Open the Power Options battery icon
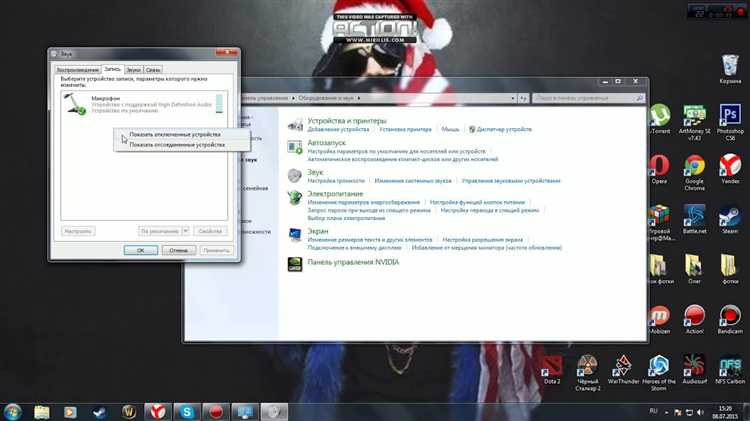The height and width of the screenshot is (421, 750). 295,199
